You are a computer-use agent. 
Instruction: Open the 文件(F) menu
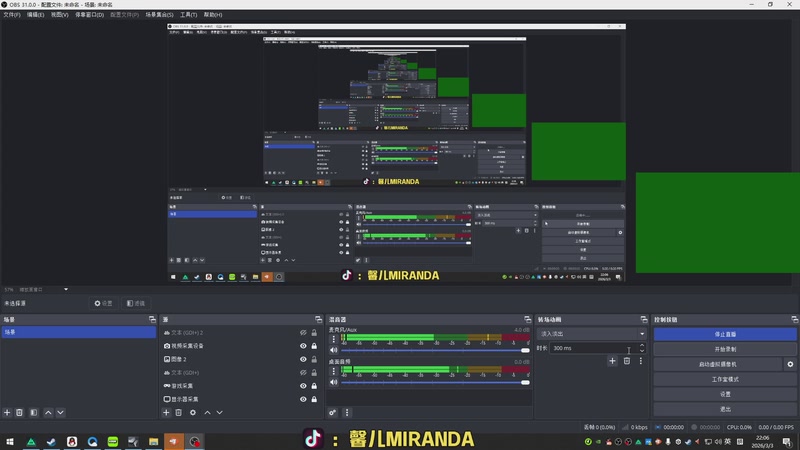pos(12,15)
